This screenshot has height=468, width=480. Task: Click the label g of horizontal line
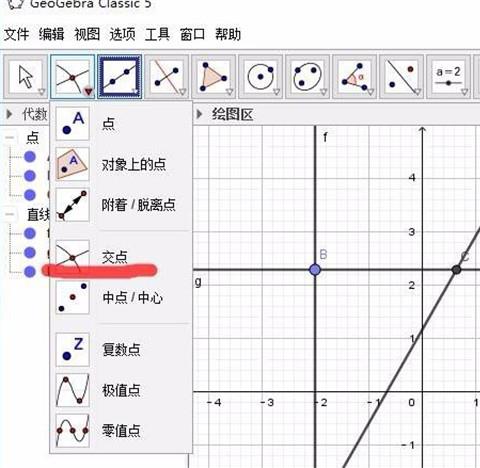198,282
